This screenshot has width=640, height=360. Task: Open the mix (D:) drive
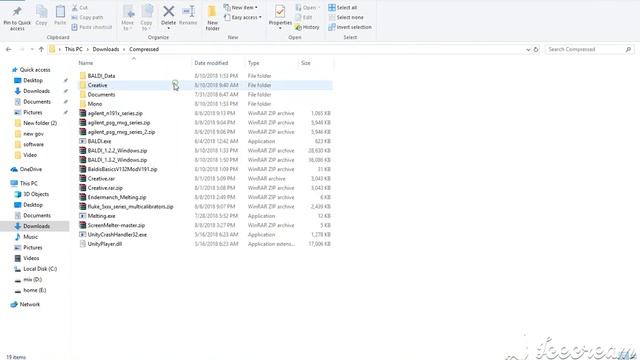click(x=32, y=280)
